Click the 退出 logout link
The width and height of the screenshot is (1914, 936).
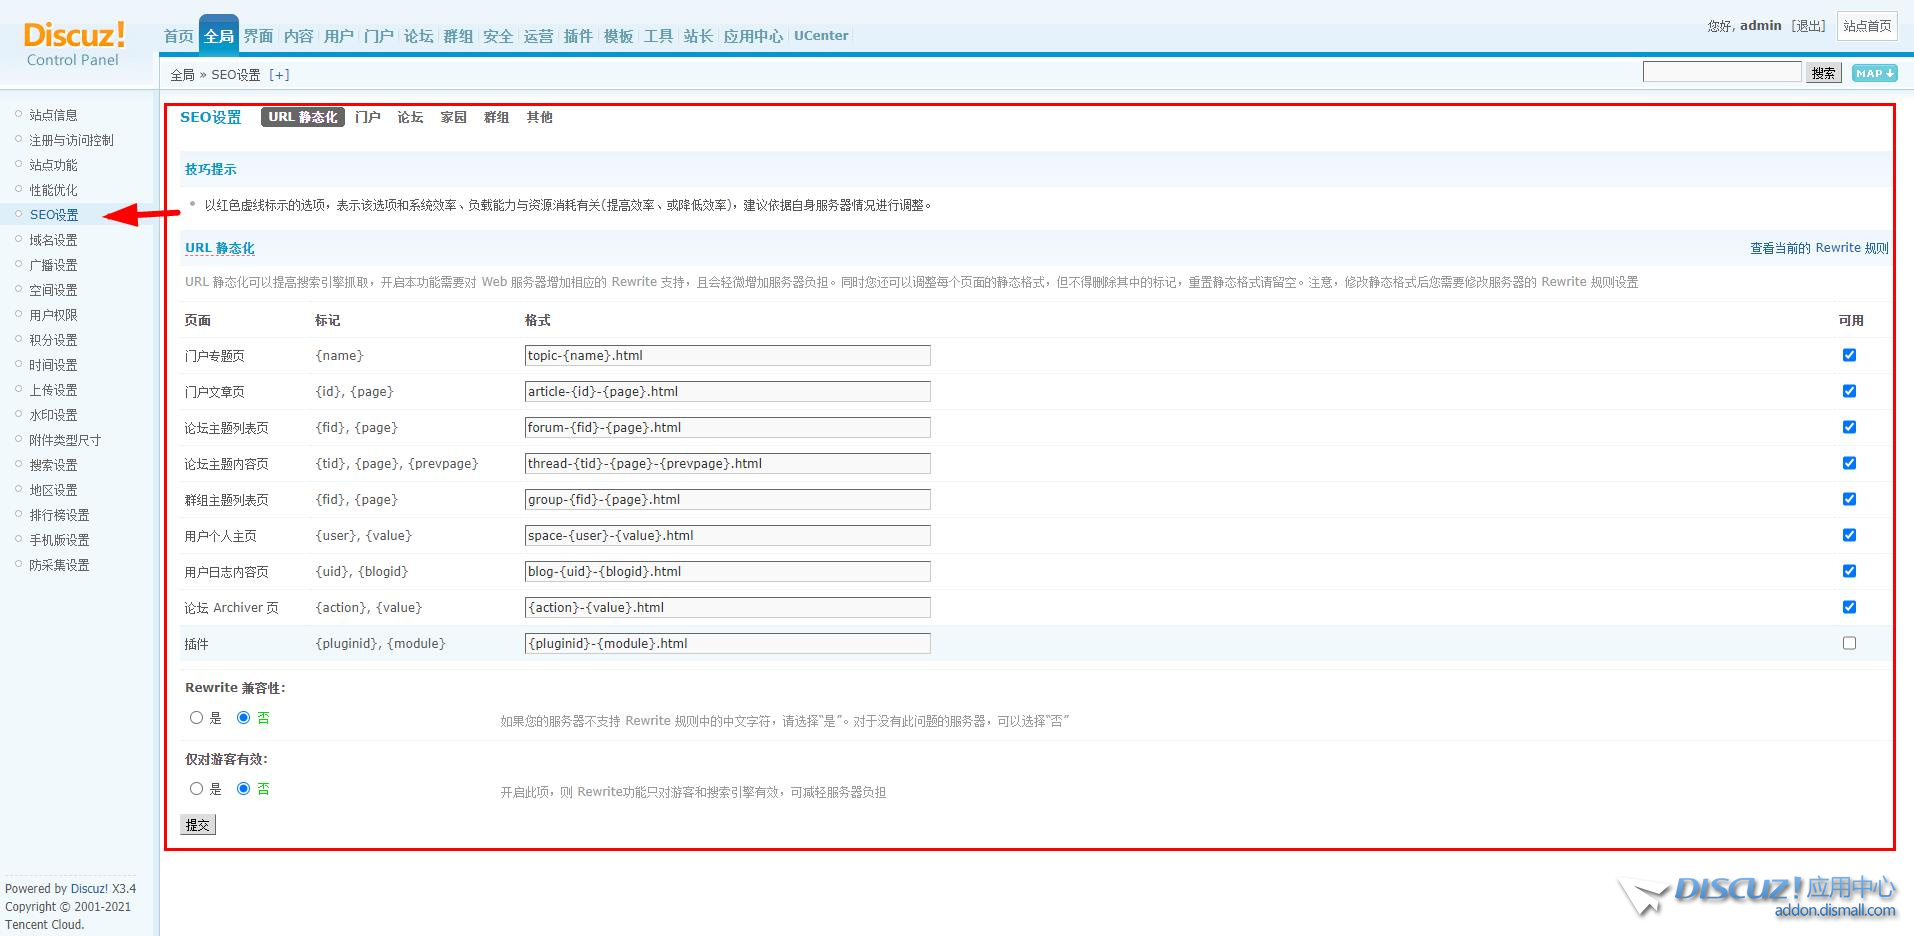click(1808, 26)
